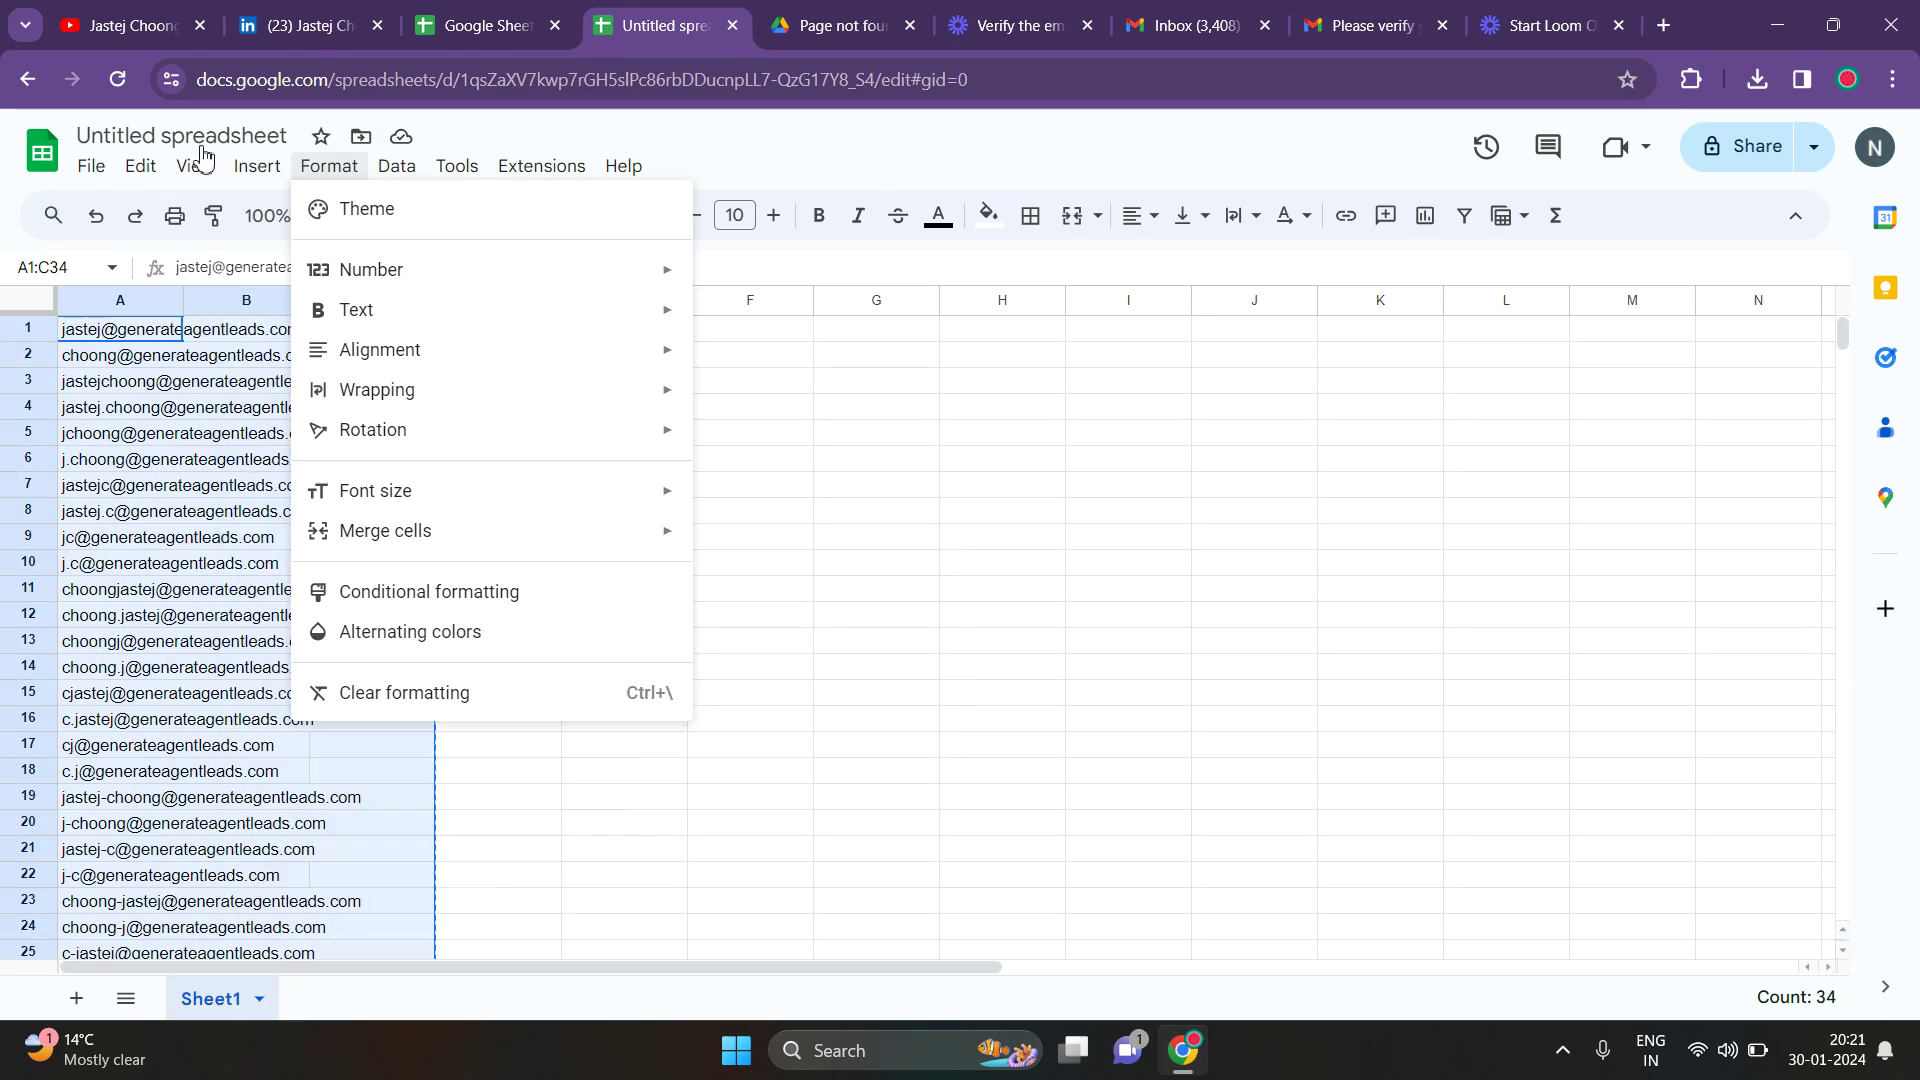Open the fill color picker
Screen dimensions: 1920x1080
[988, 215]
